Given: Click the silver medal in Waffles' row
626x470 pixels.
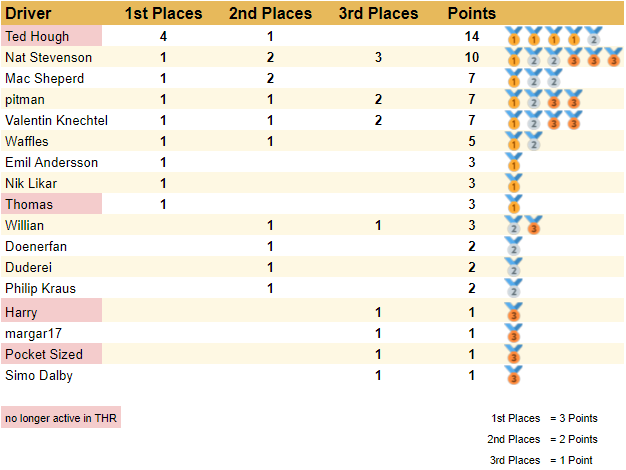Looking at the screenshot, I should pos(533,143).
